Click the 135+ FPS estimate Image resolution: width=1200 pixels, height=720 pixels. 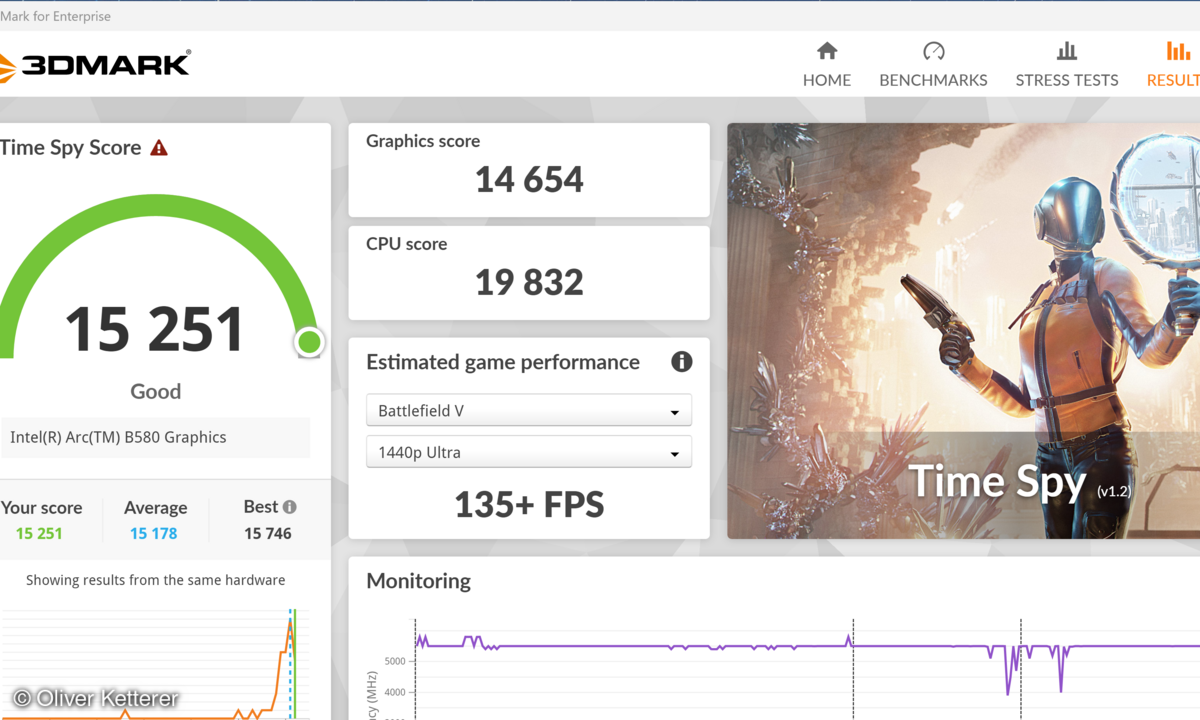click(x=529, y=504)
